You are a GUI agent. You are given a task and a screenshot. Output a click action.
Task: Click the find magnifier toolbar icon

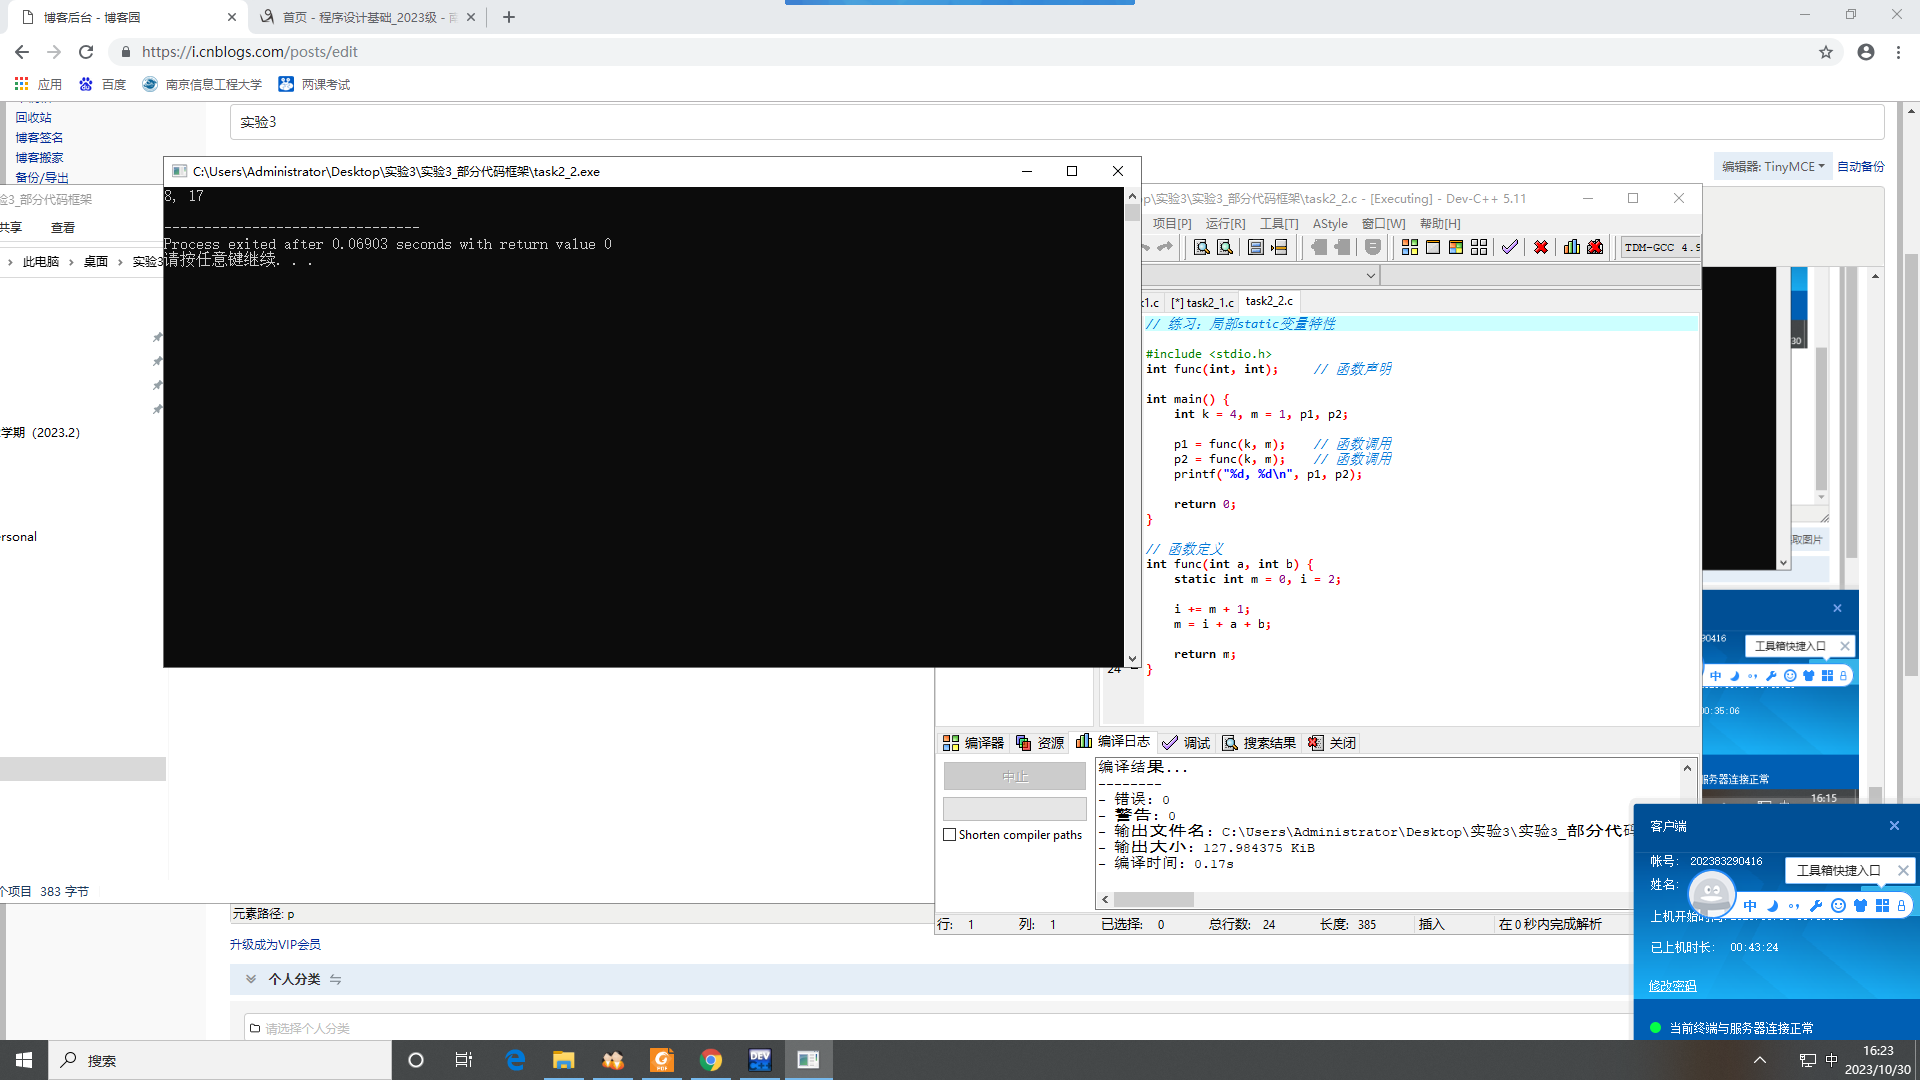click(1202, 247)
